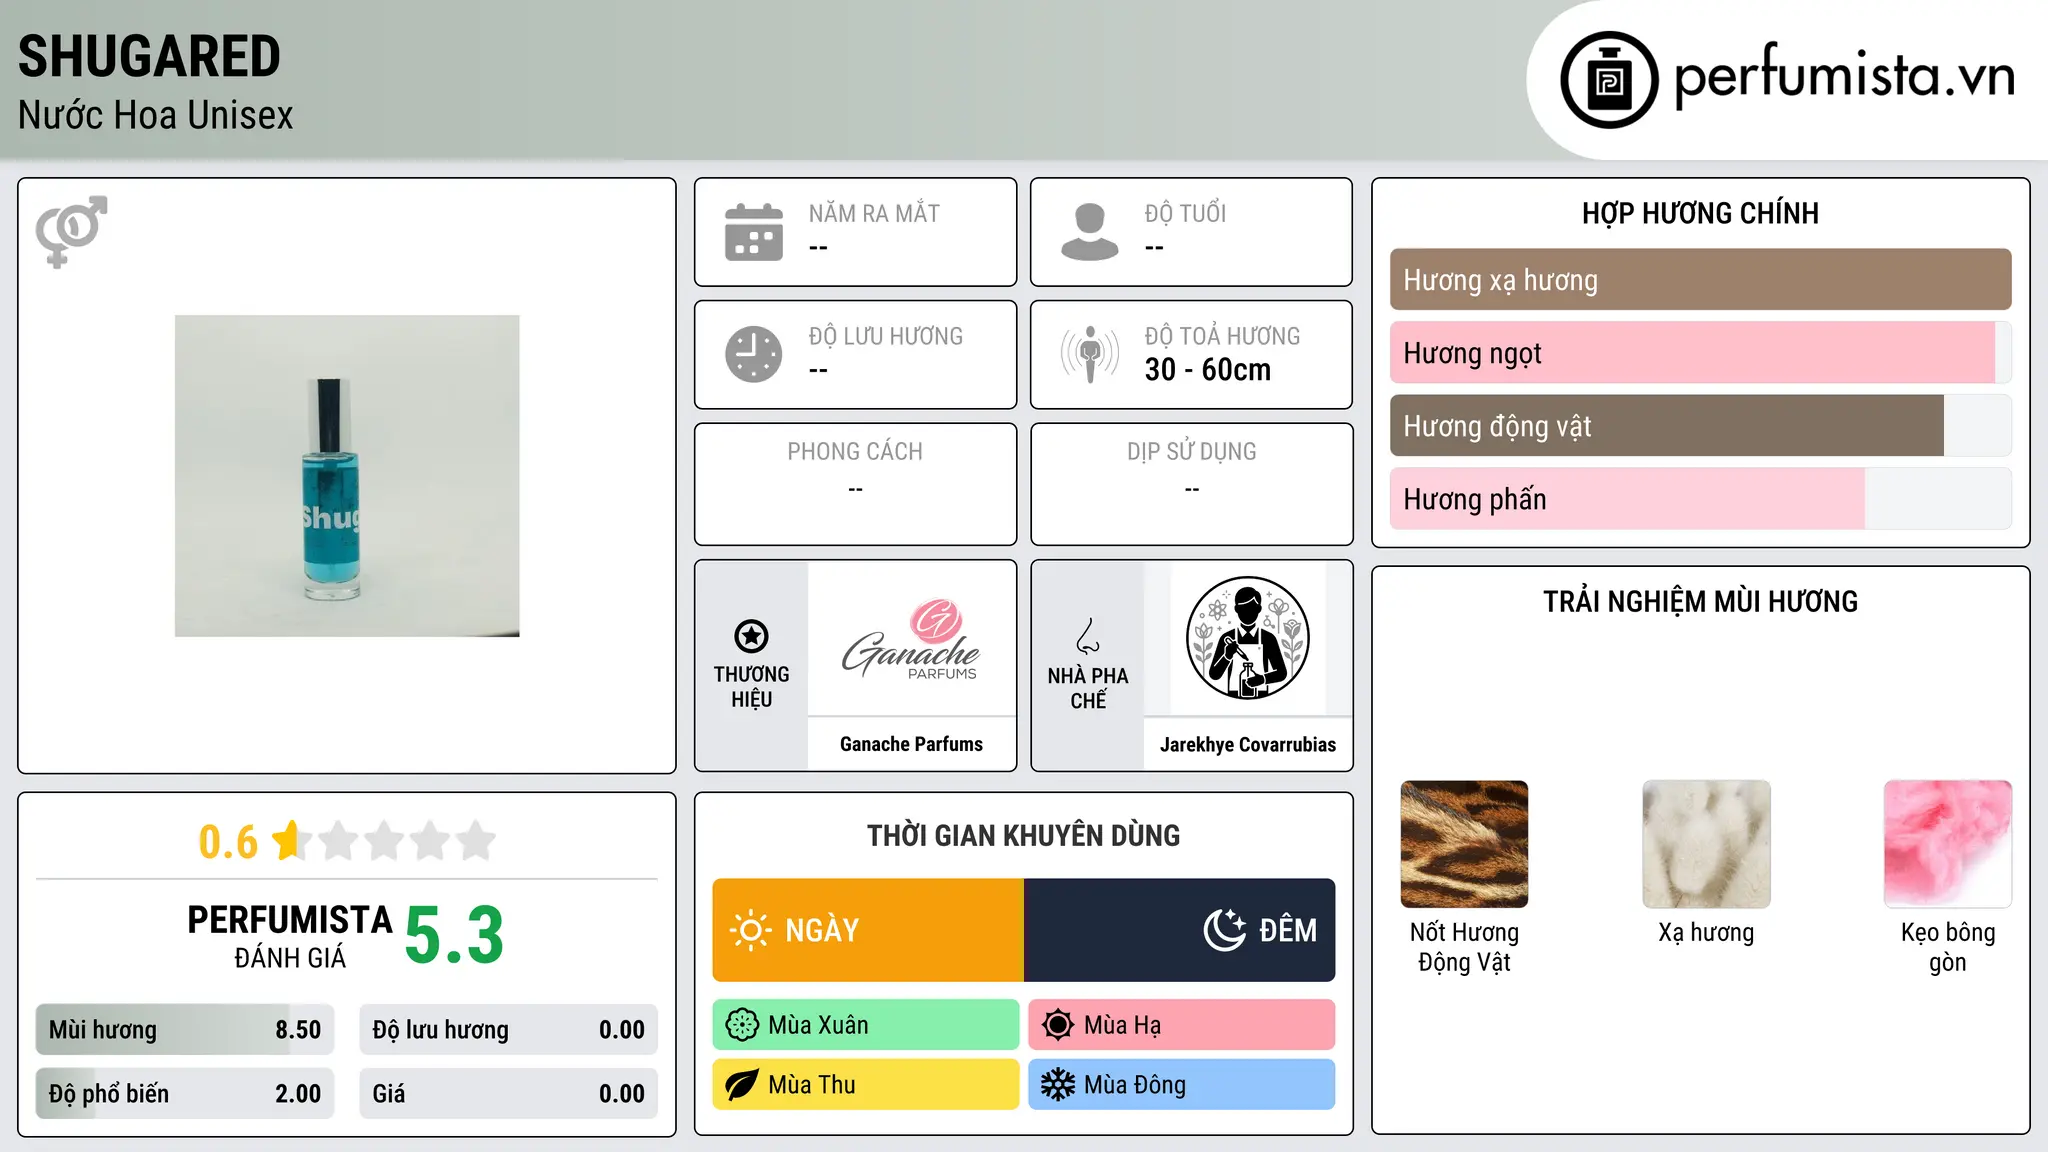Click the PERFUMISTA ĐÁNH GIÁ label
Image resolution: width=2048 pixels, height=1152 pixels.
[x=290, y=936]
